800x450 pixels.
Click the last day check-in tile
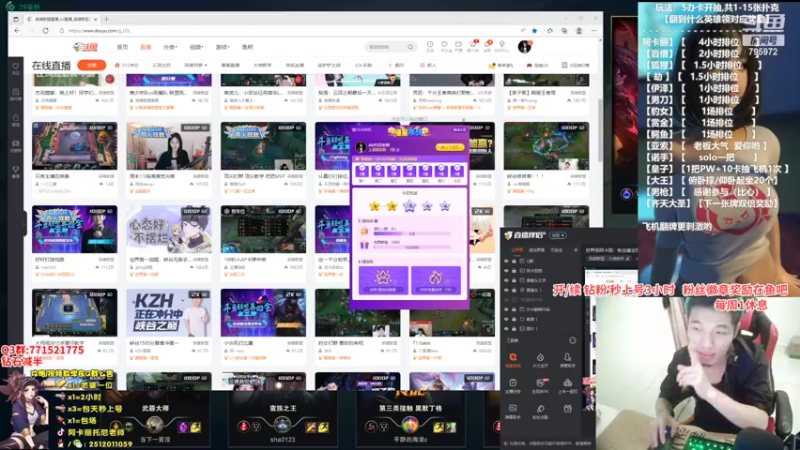457,171
